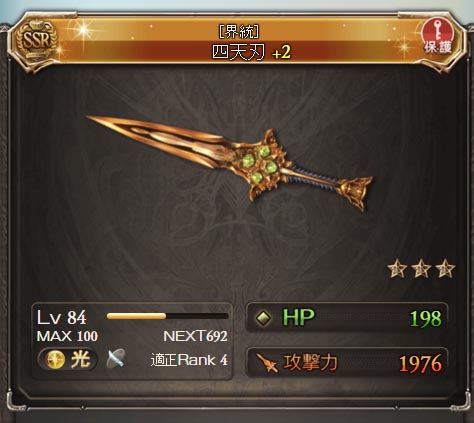Click the weapon name 四天刃
This screenshot has width=474, height=423.
pos(239,52)
